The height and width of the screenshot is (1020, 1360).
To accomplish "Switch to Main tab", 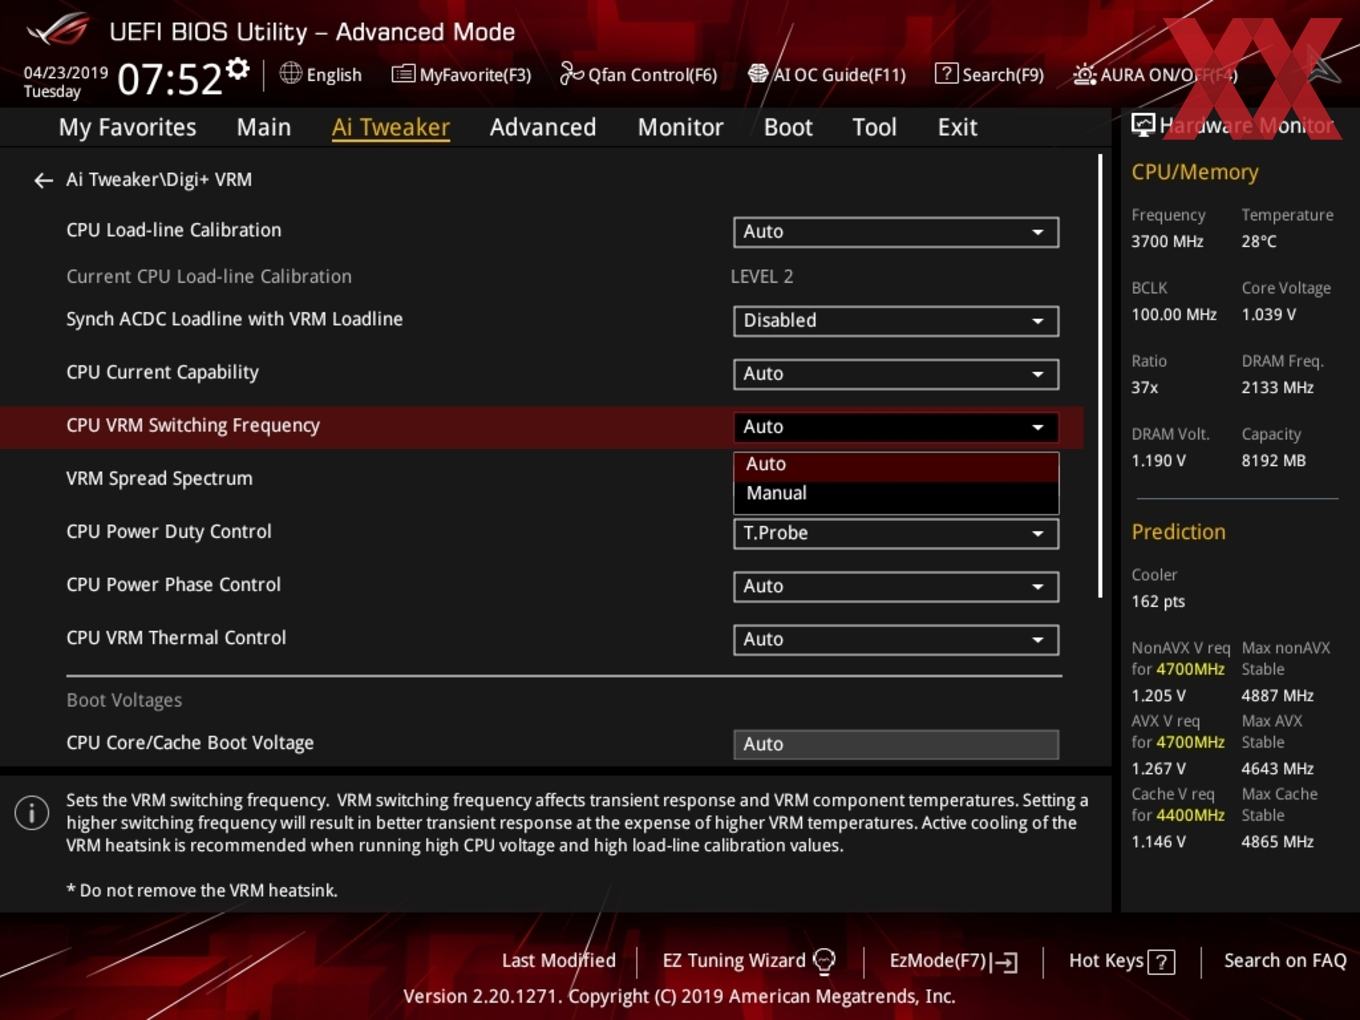I will (264, 127).
